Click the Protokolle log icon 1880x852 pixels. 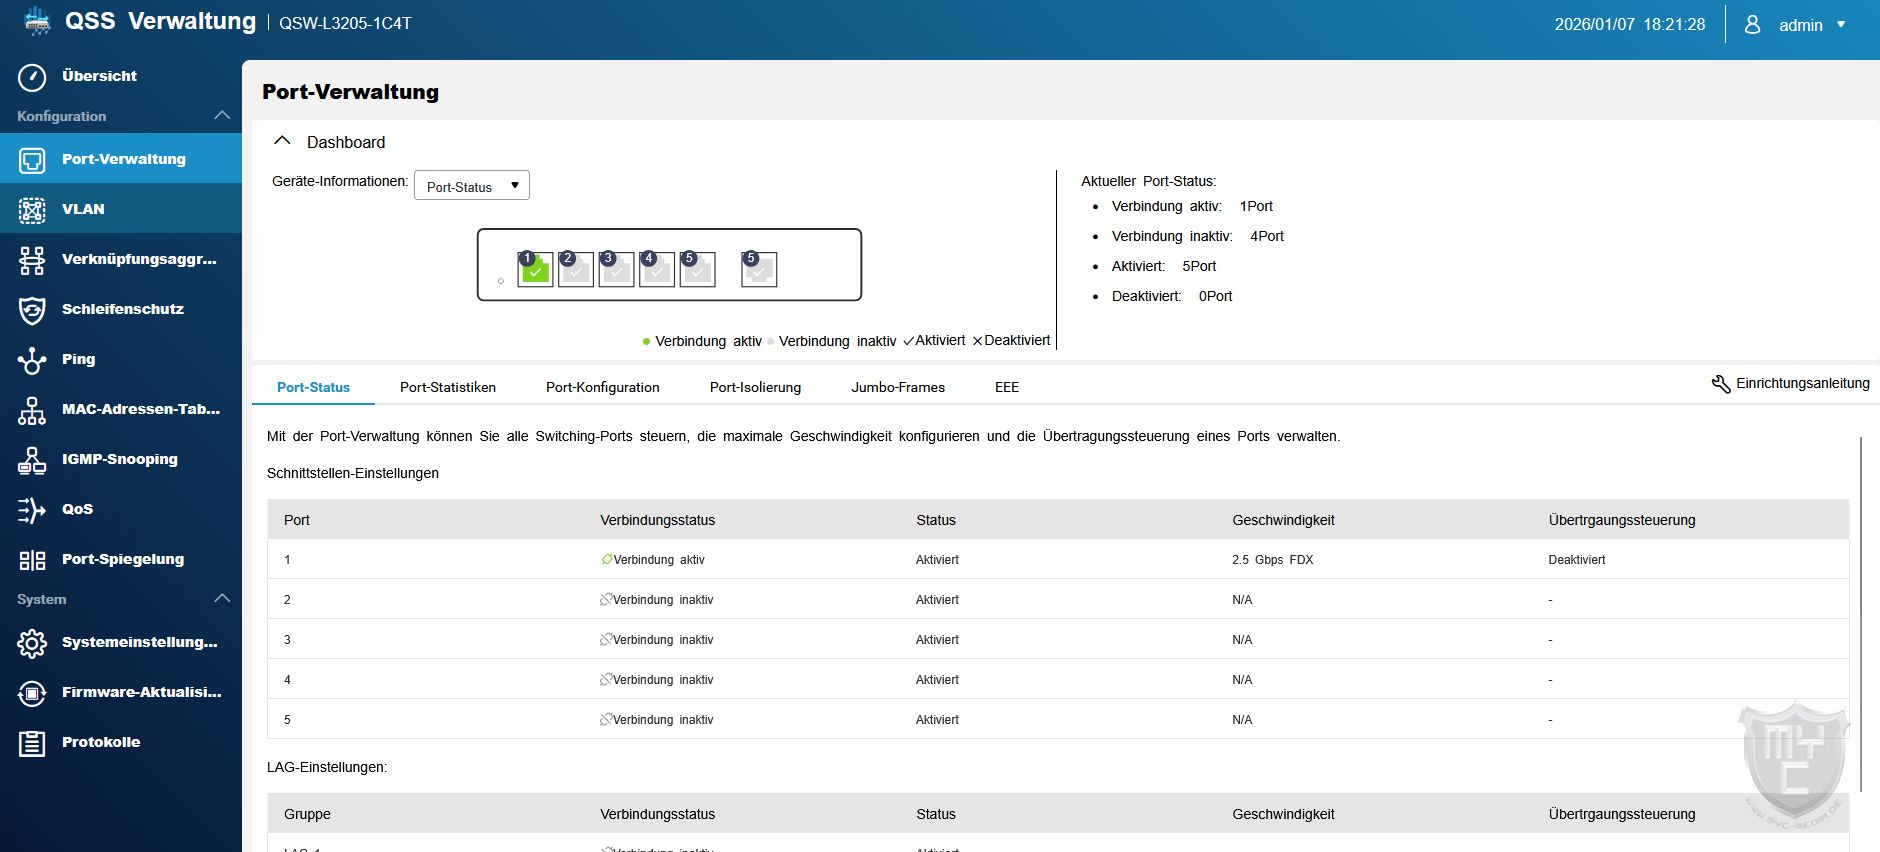(x=32, y=743)
